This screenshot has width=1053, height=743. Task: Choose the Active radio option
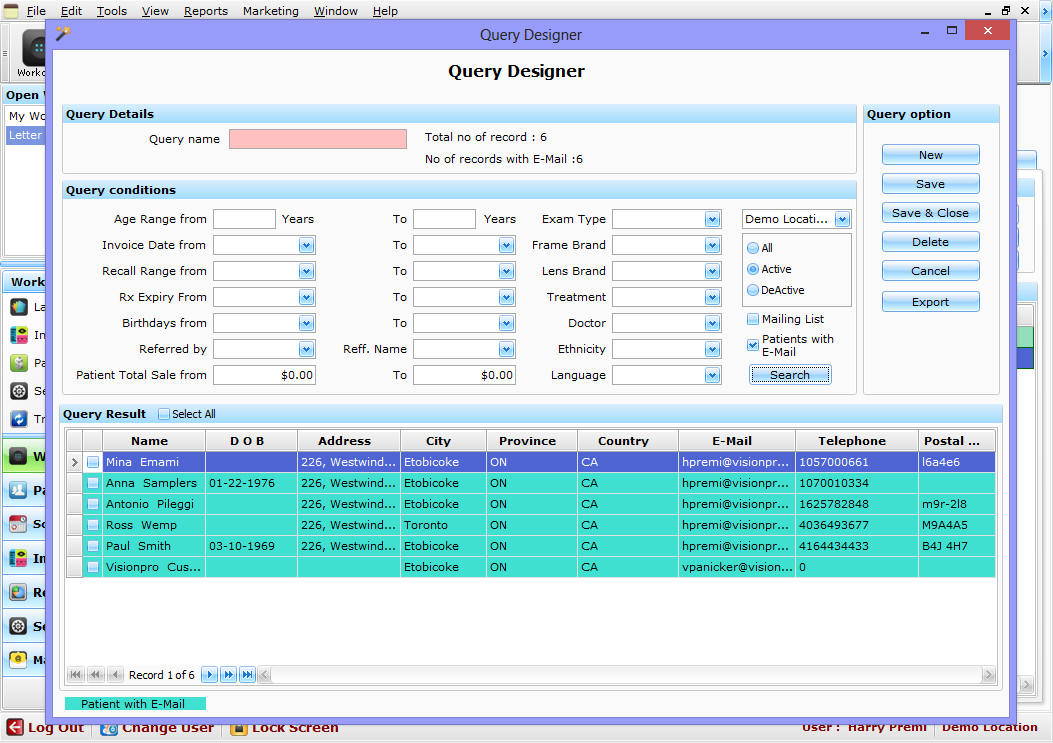coord(753,269)
